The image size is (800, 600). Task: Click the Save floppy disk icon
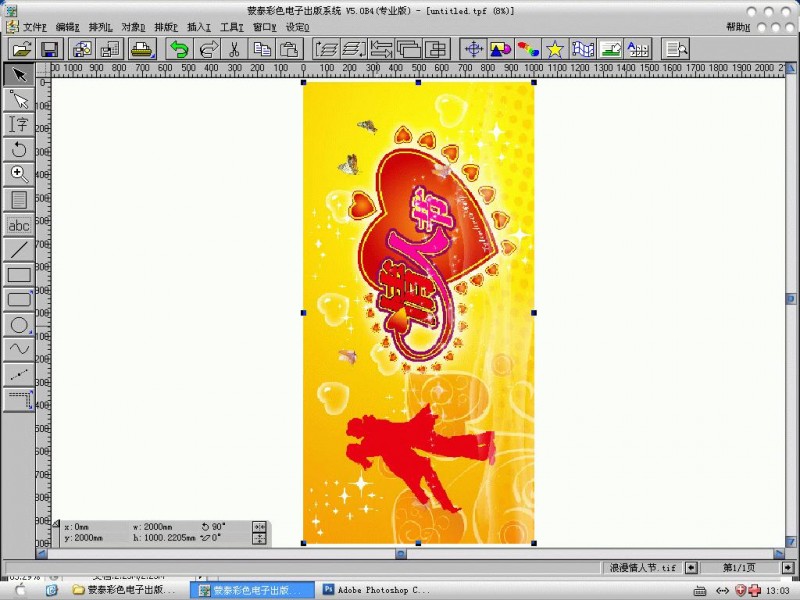(49, 48)
